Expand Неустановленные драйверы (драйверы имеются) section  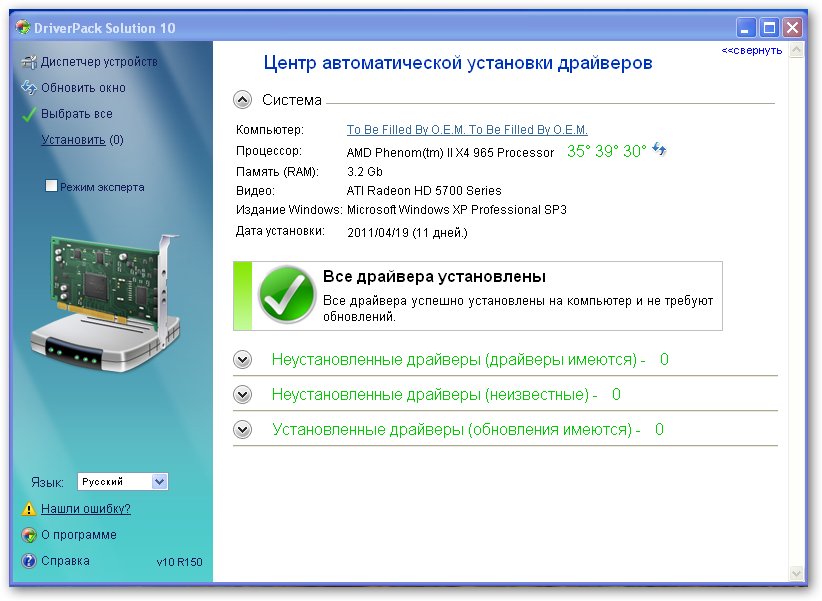[242, 360]
